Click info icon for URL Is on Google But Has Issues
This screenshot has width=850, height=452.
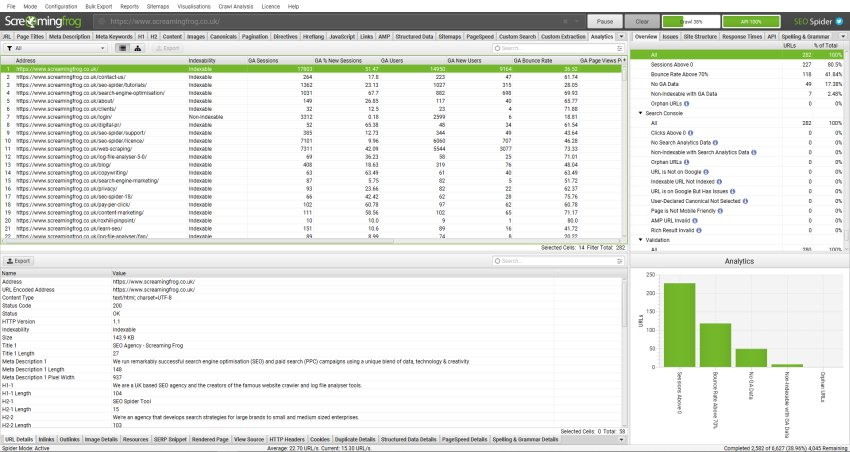coord(732,191)
